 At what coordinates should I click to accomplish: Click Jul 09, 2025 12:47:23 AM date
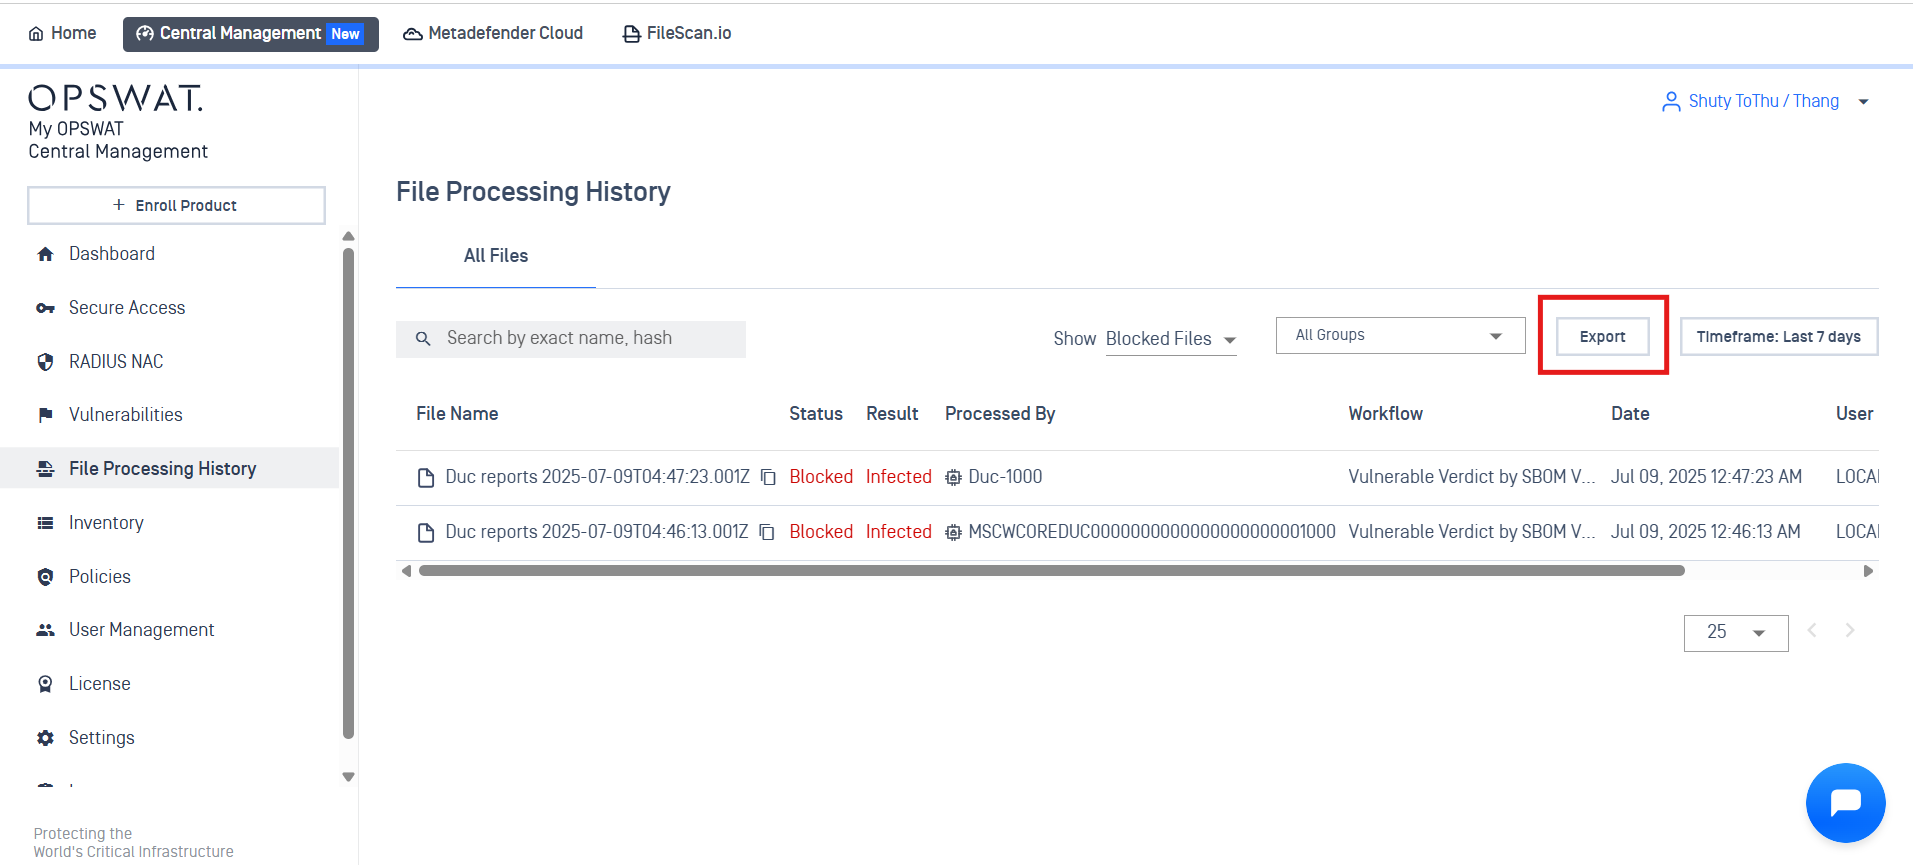pos(1706,477)
